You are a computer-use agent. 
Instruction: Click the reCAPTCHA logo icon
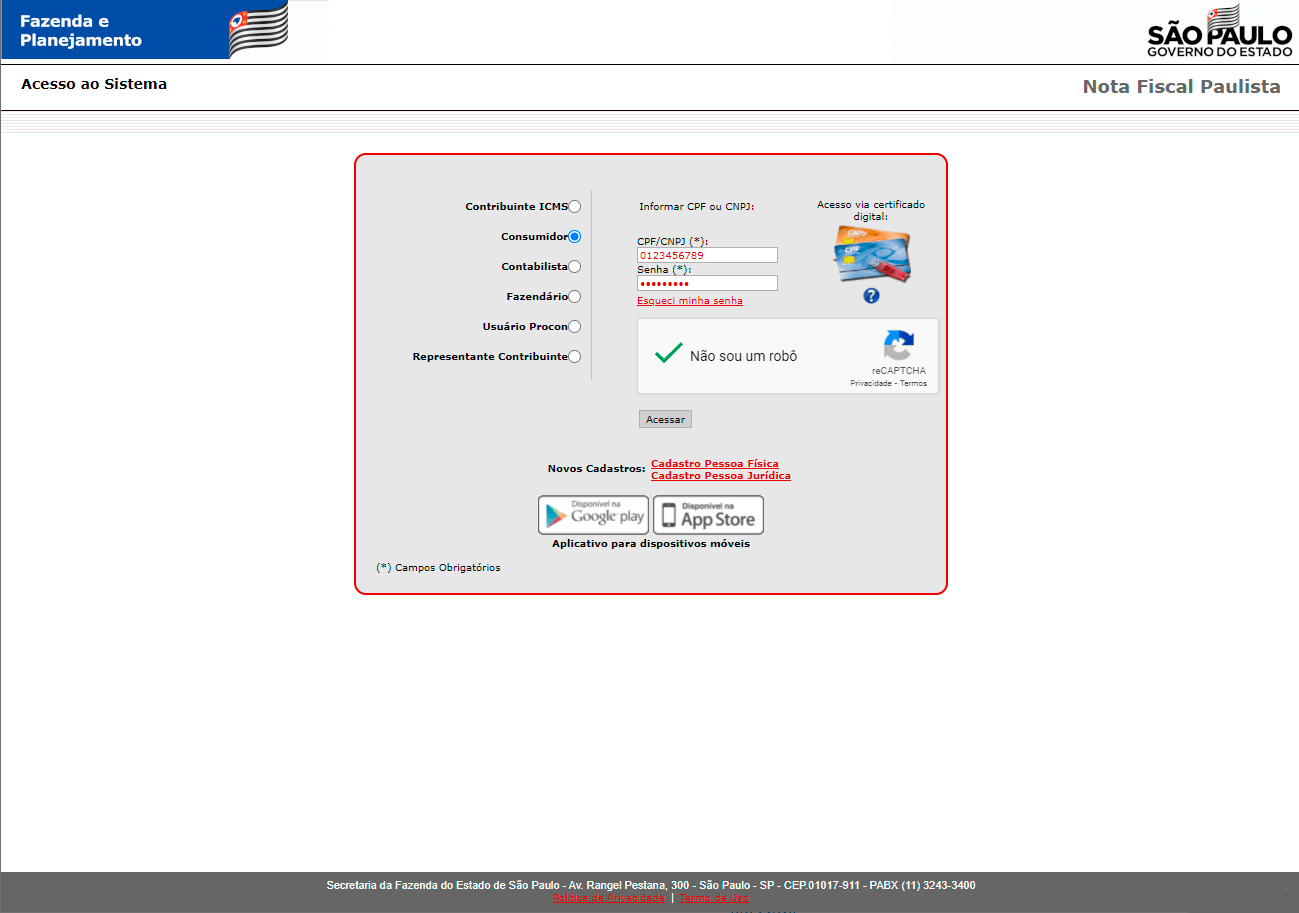898,346
